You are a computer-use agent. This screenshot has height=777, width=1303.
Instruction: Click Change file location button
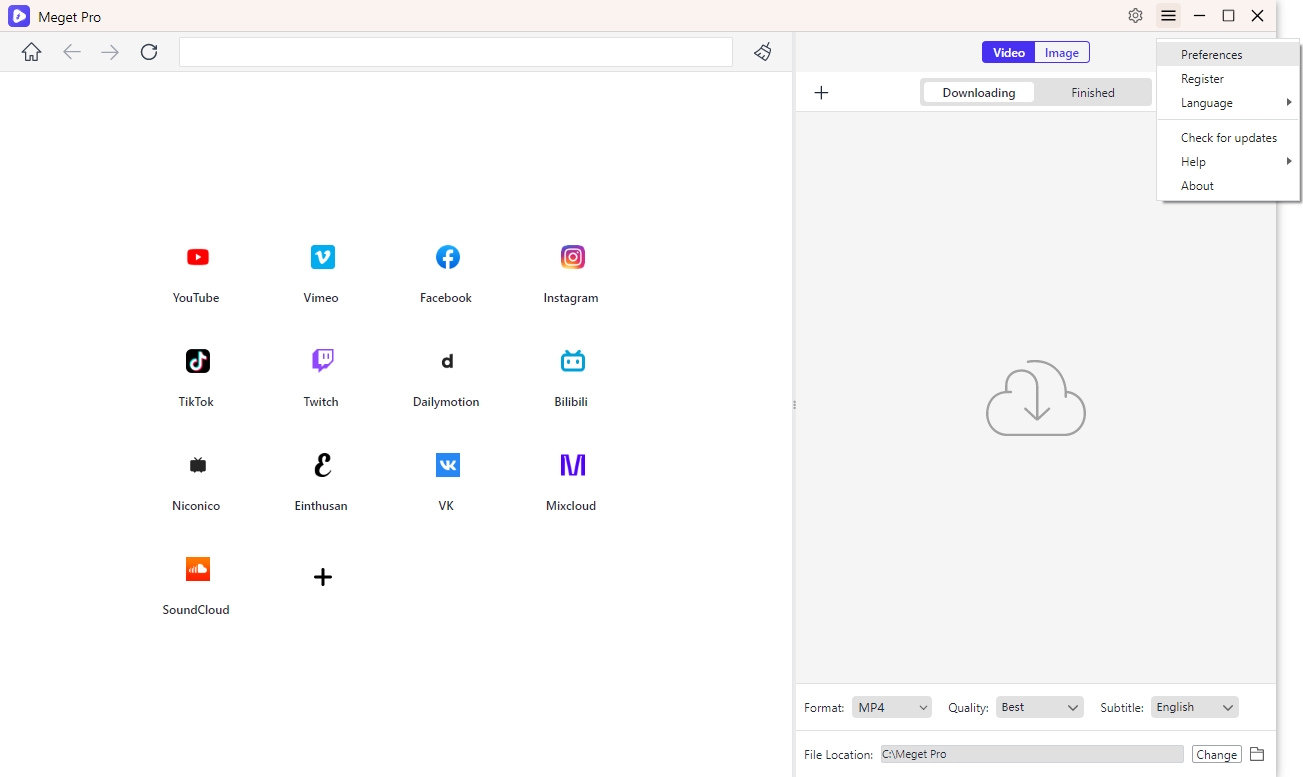[x=1217, y=754]
